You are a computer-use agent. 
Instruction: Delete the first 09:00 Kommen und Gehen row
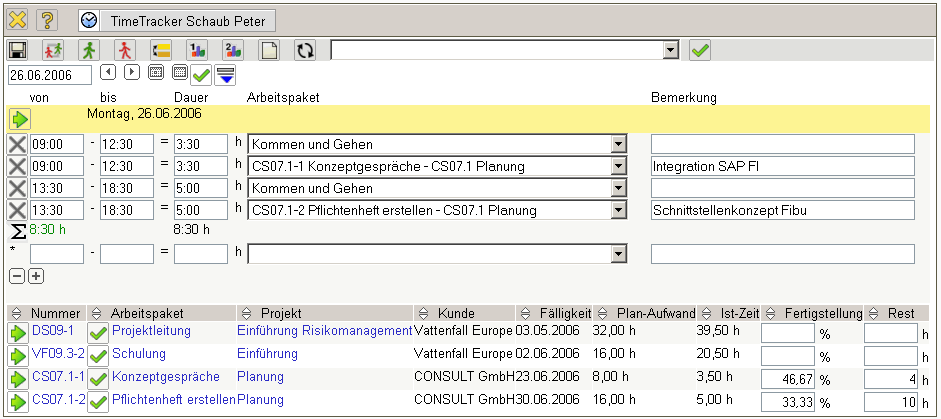tap(17, 144)
